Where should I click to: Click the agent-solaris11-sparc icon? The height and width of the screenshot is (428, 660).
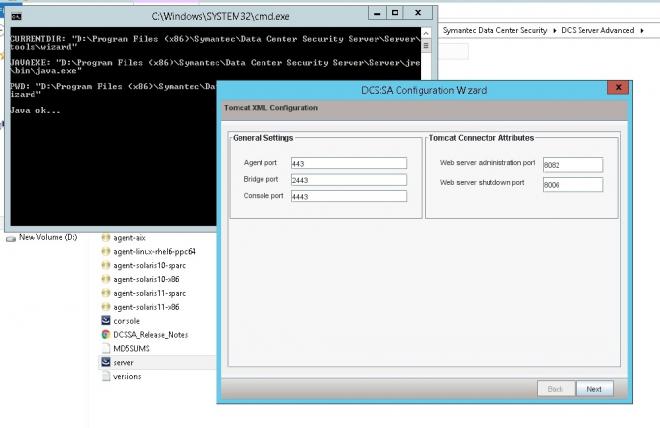(x=106, y=293)
